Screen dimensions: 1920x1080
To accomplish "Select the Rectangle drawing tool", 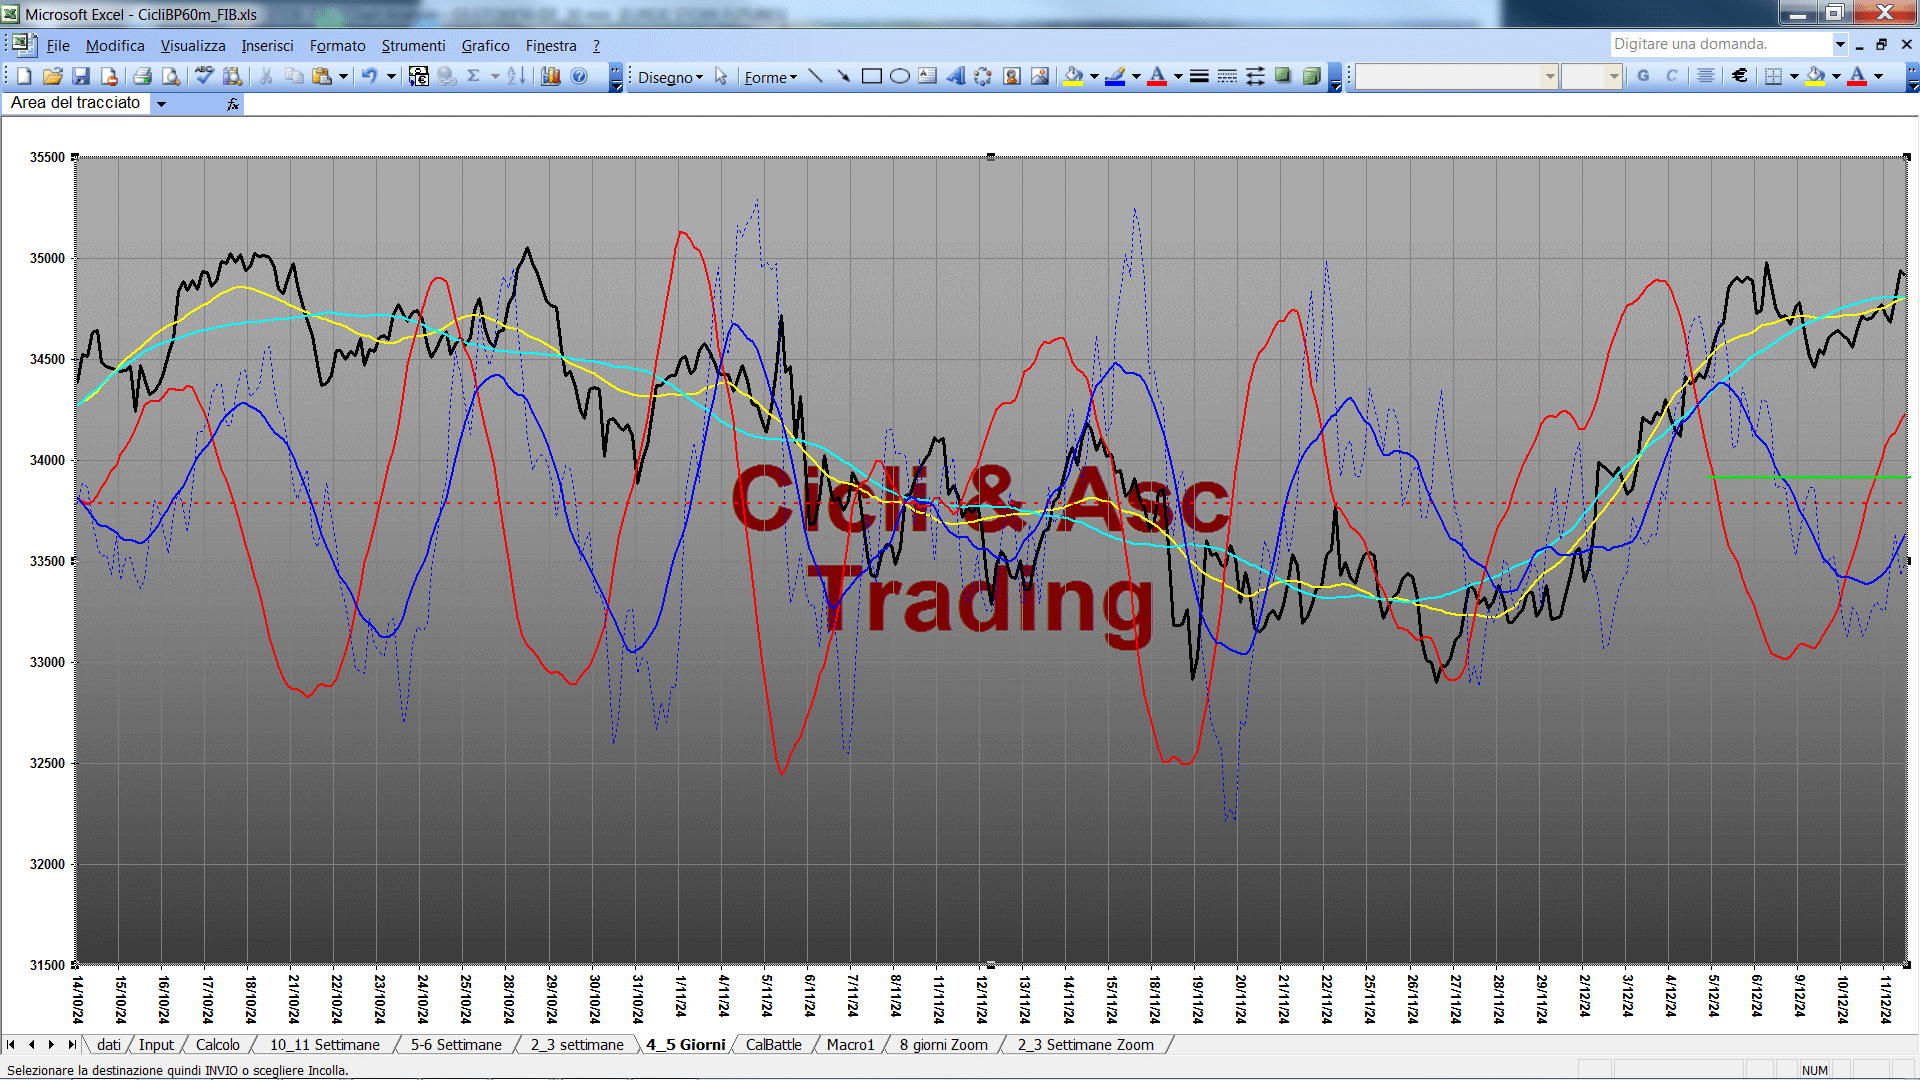I will click(x=872, y=76).
